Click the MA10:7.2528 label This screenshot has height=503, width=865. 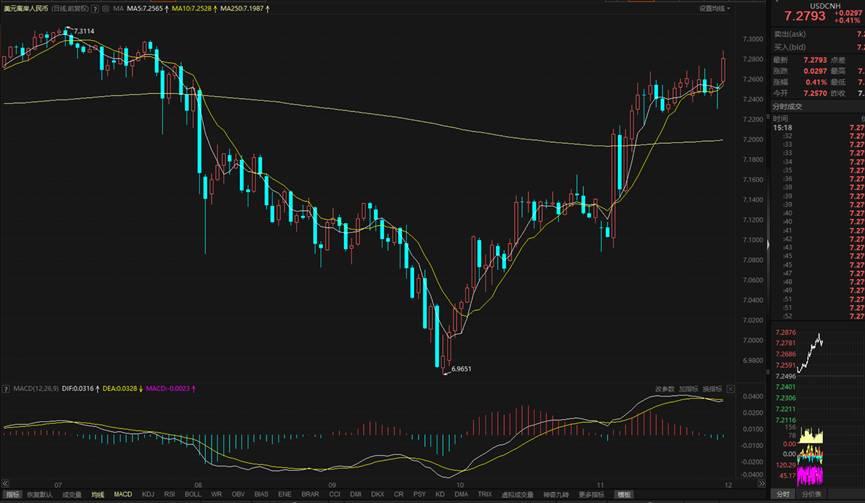[191, 9]
